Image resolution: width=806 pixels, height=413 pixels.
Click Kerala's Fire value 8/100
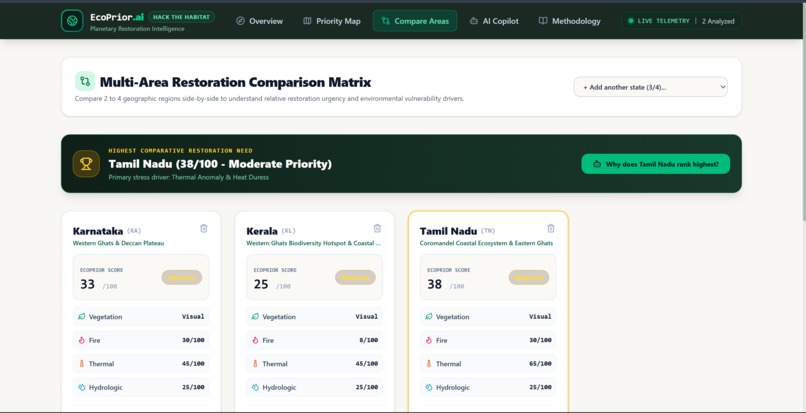(x=369, y=340)
